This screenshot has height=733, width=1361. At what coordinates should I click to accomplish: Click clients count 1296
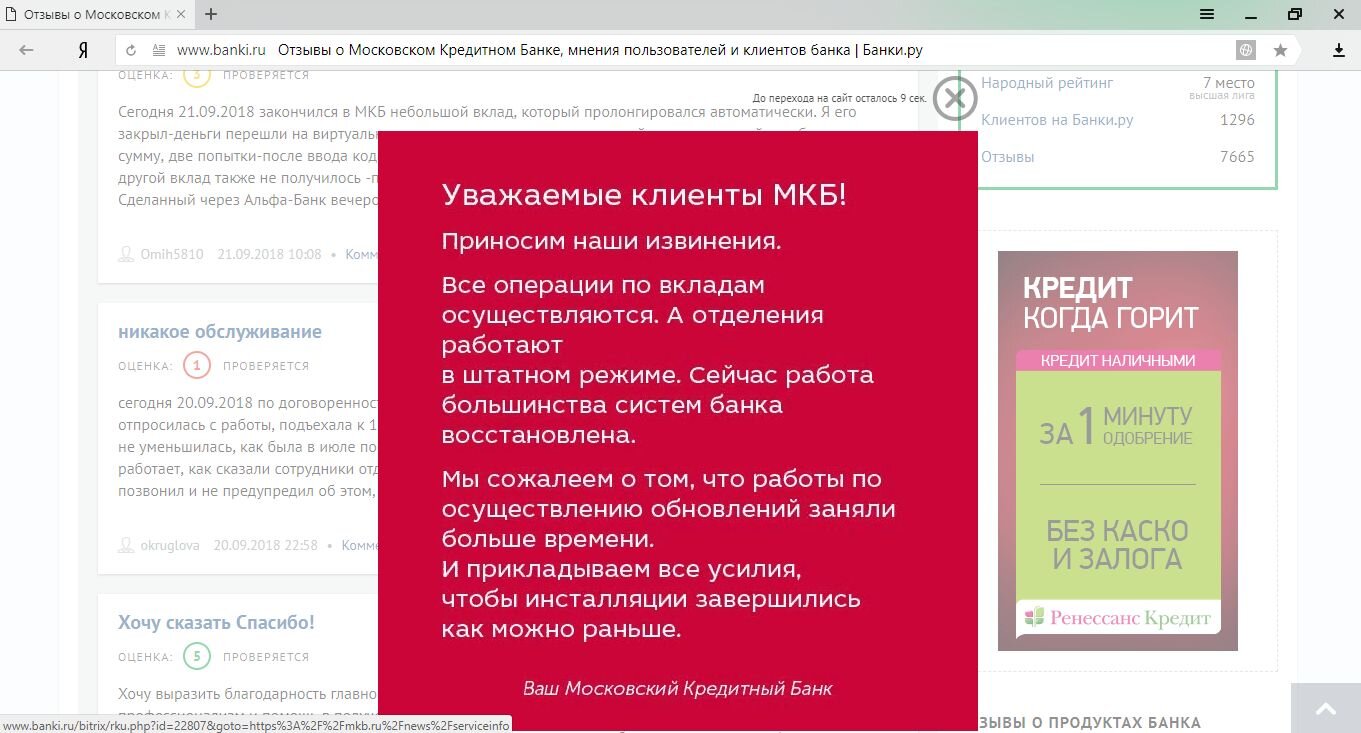coord(1237,120)
